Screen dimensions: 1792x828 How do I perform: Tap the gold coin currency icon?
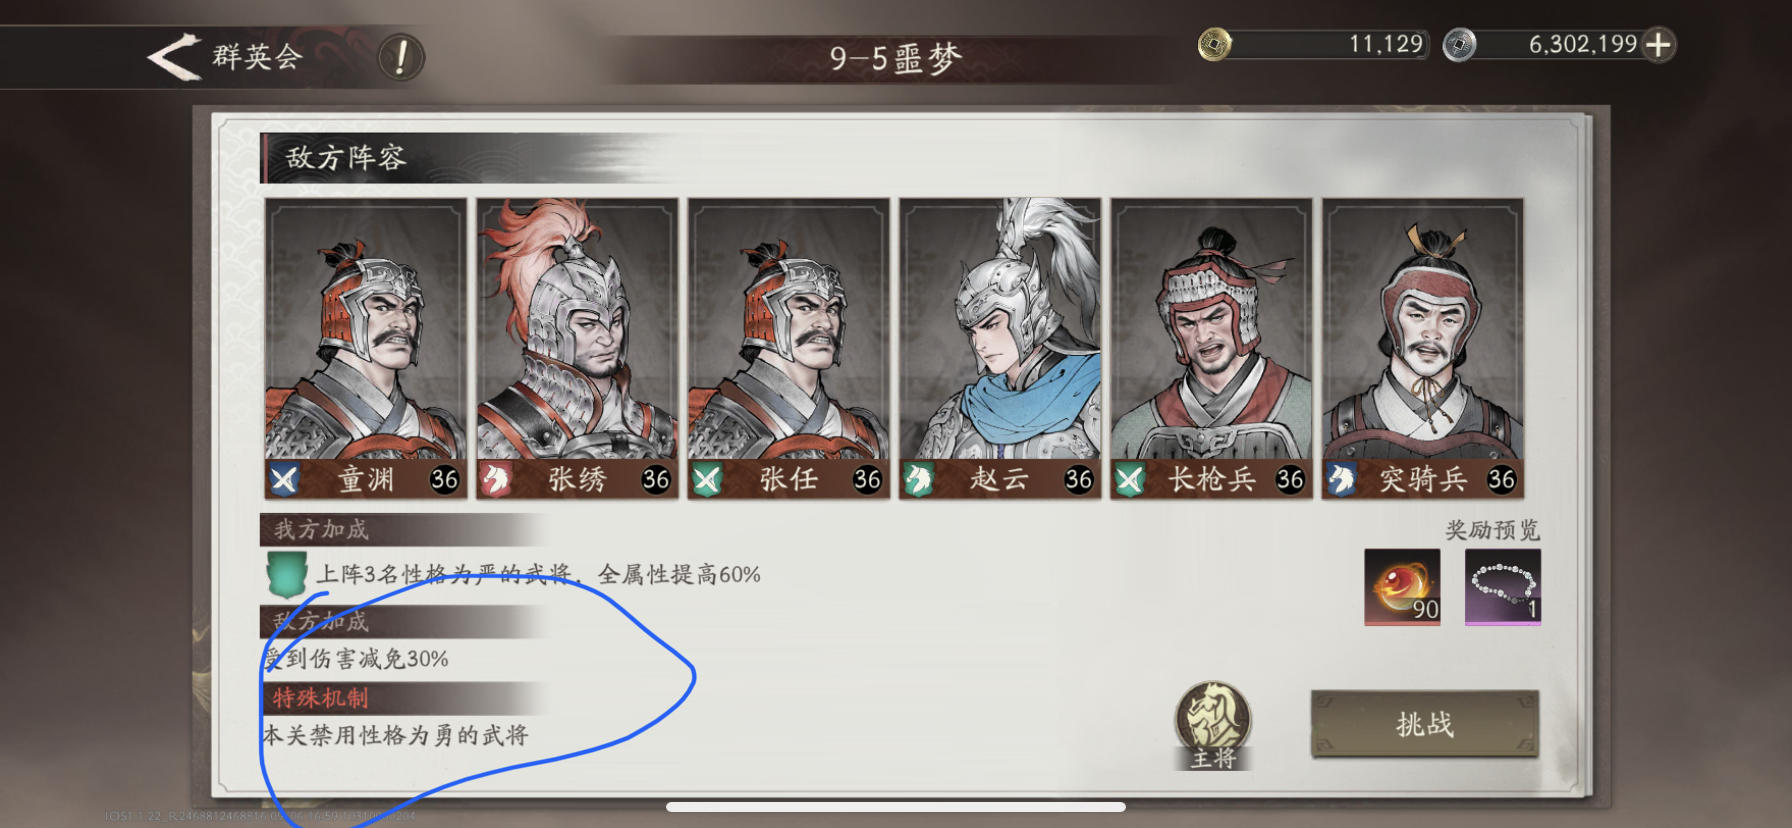click(1214, 45)
